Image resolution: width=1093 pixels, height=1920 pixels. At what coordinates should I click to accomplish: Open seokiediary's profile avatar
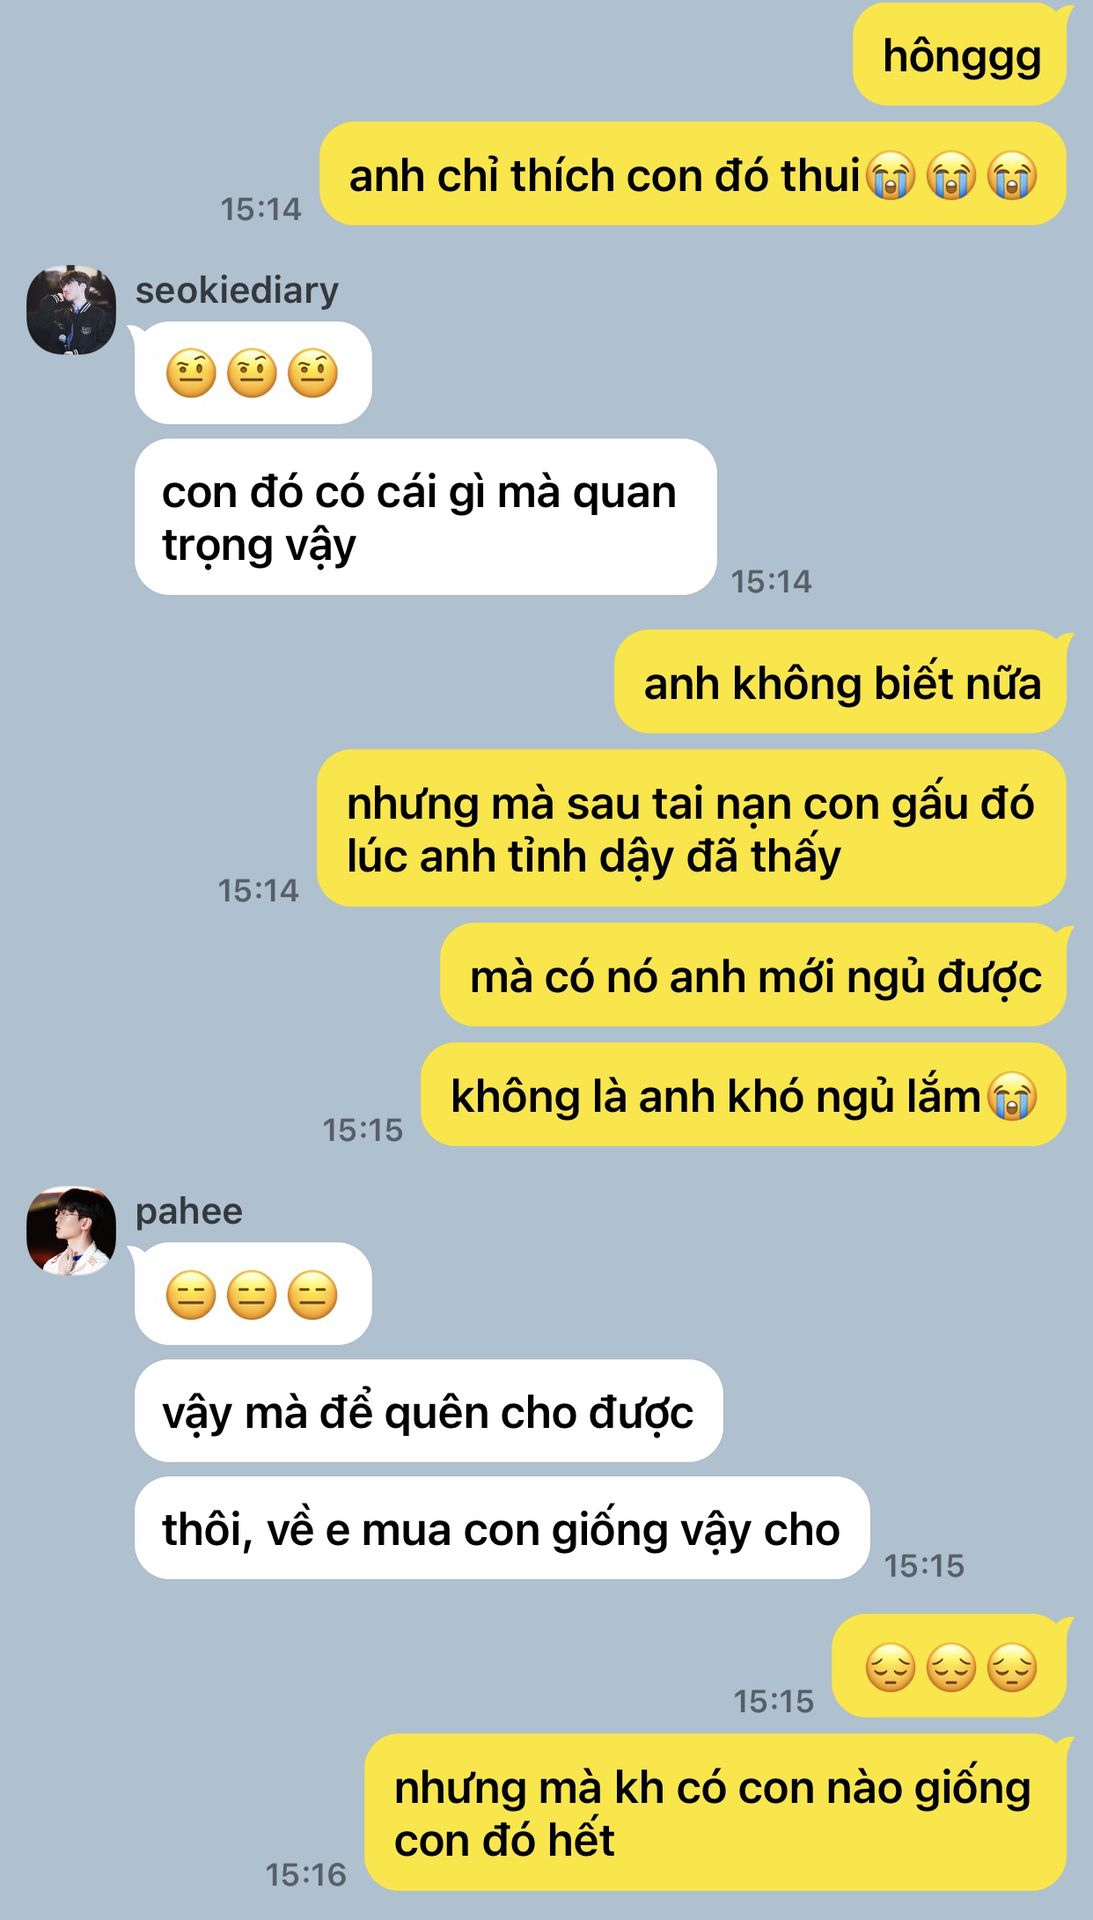click(71, 310)
